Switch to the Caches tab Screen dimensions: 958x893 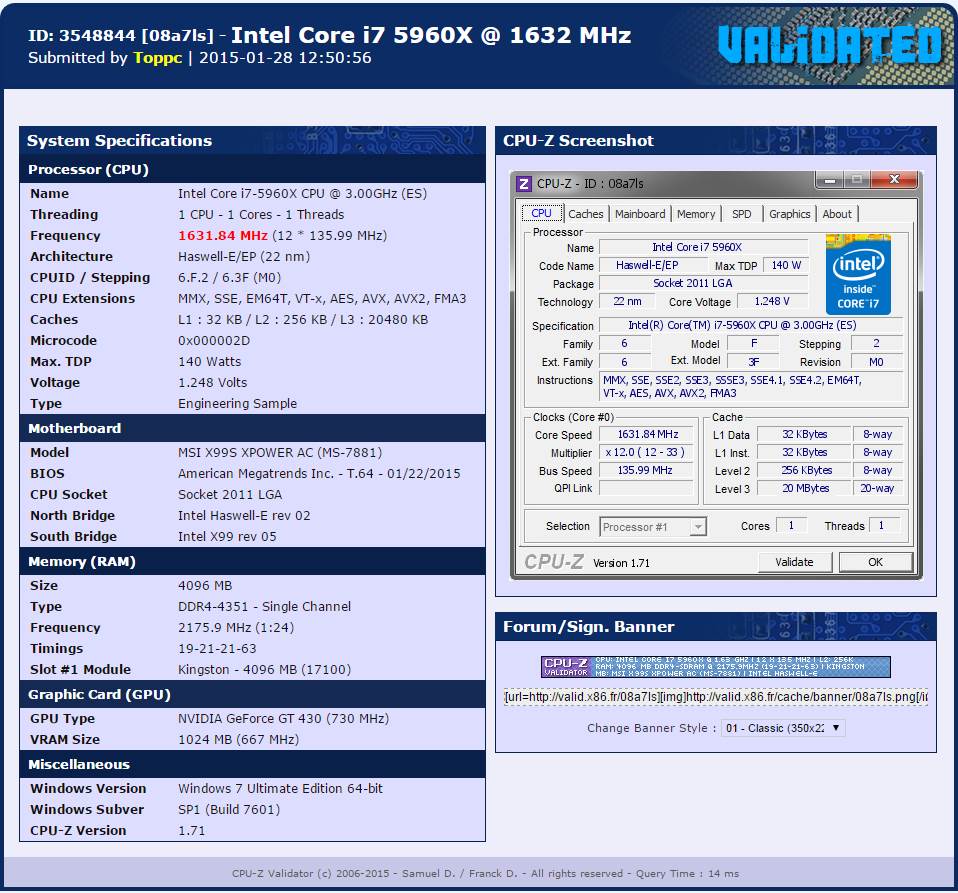coord(585,214)
